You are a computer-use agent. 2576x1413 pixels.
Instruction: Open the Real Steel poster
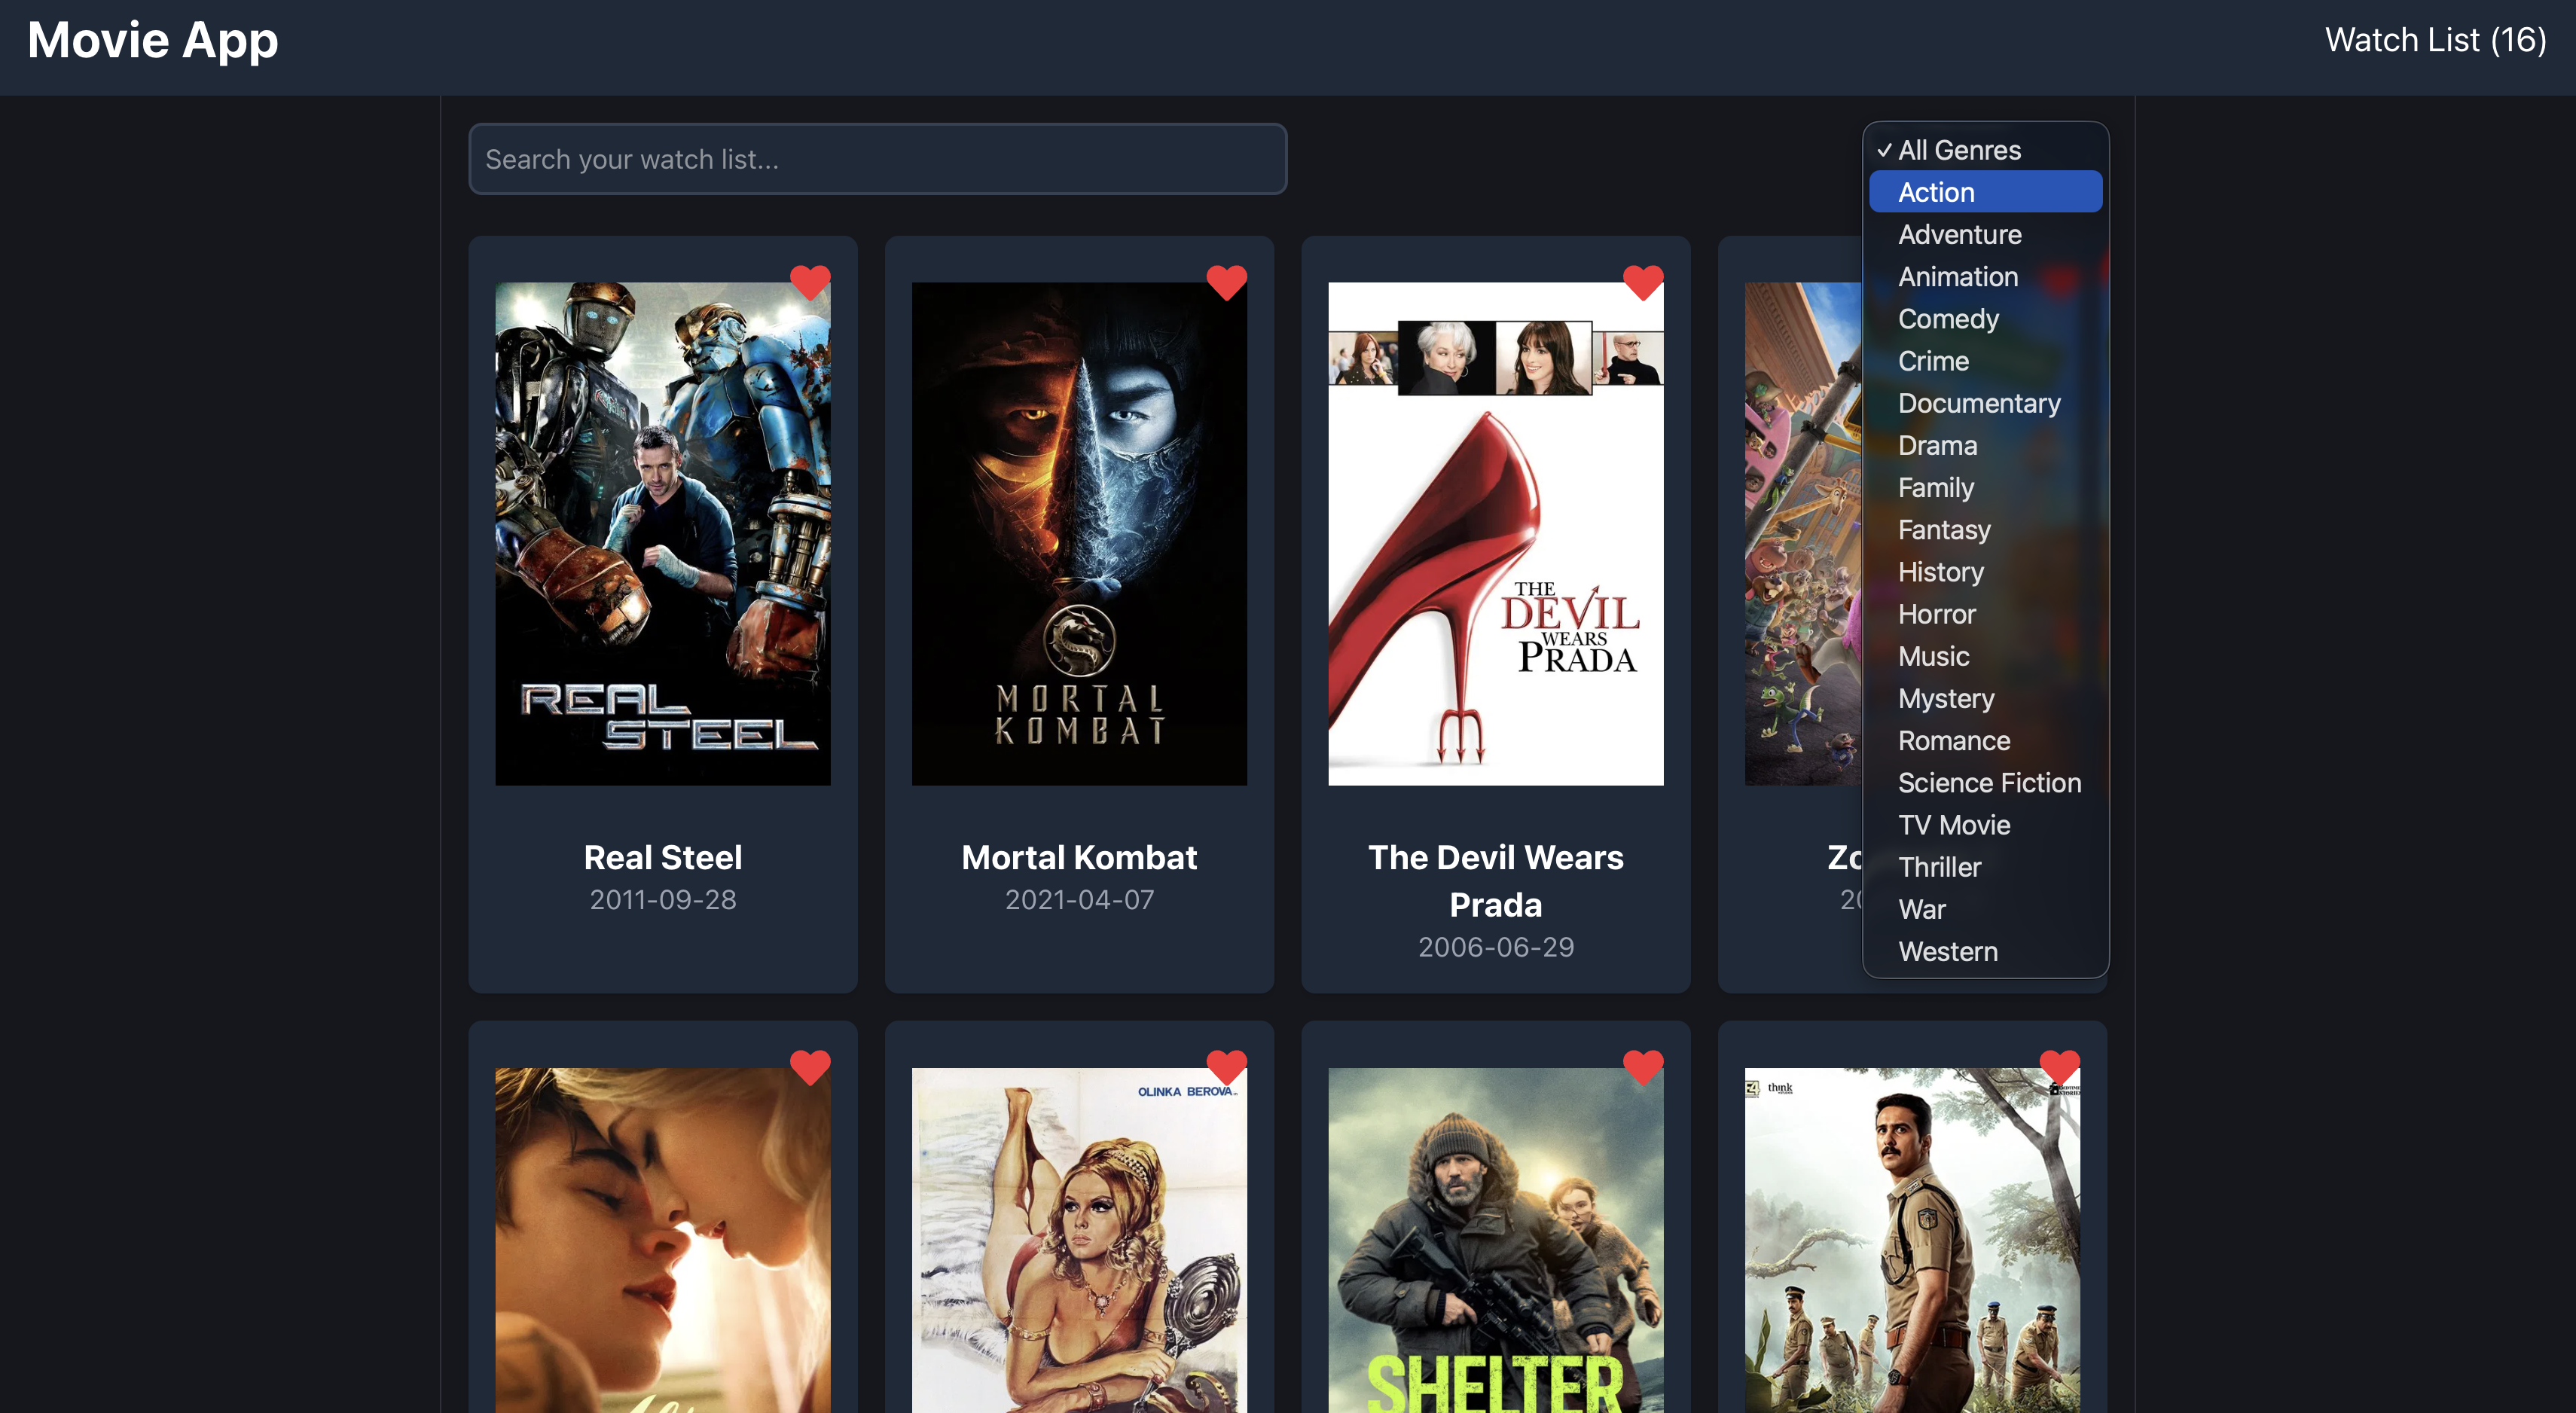point(663,533)
